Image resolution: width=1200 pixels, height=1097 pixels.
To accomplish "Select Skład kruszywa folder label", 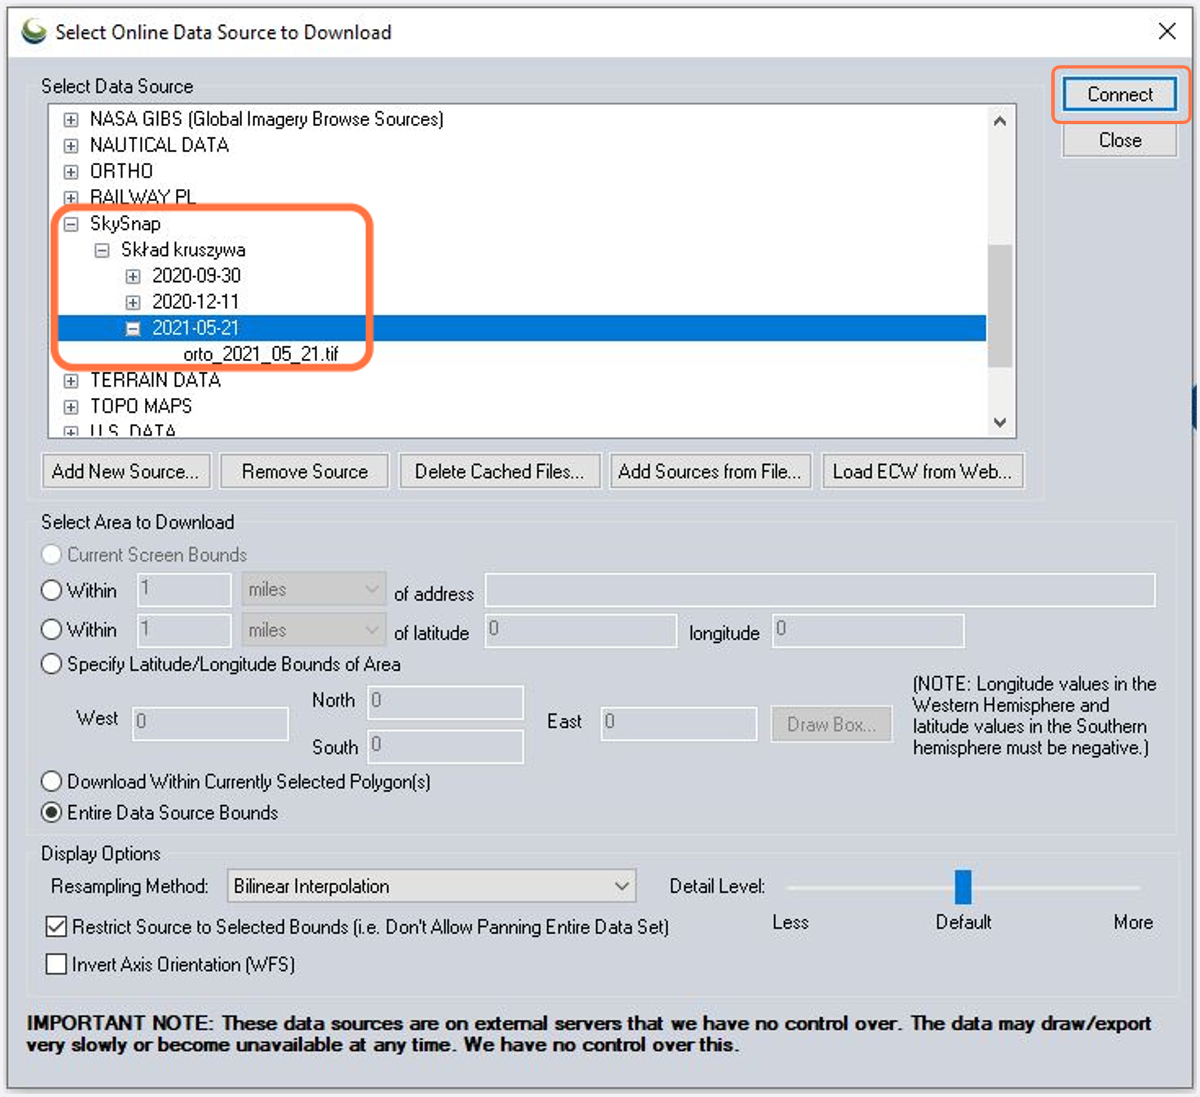I will pyautogui.click(x=183, y=250).
